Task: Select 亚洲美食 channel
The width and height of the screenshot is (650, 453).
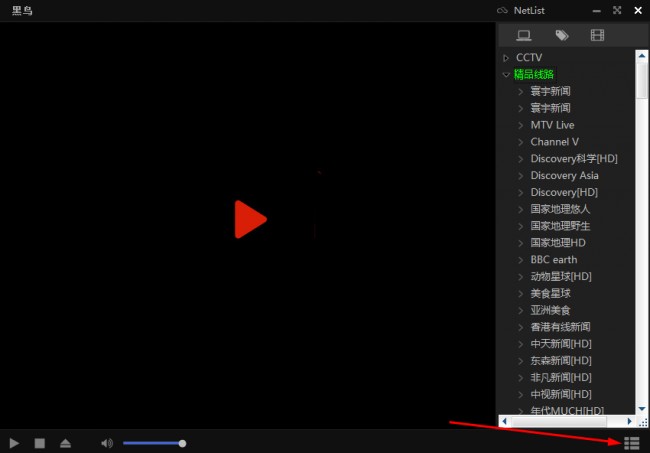Action: 551,310
